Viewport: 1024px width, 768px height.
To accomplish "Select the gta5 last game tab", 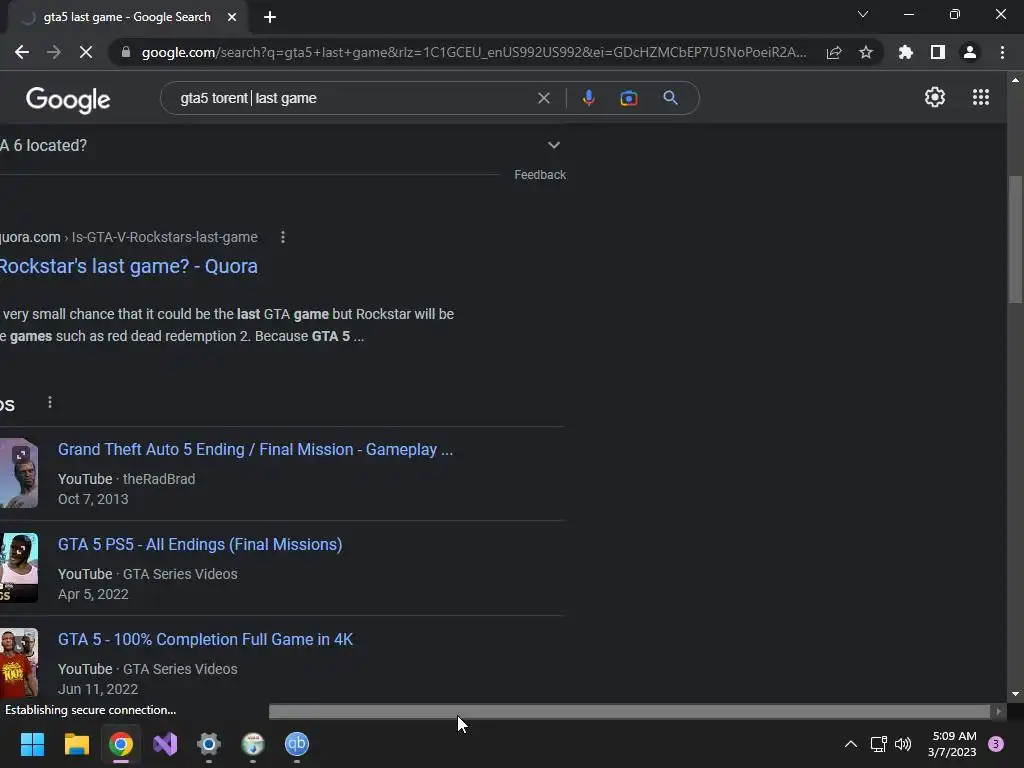I will click(x=127, y=17).
